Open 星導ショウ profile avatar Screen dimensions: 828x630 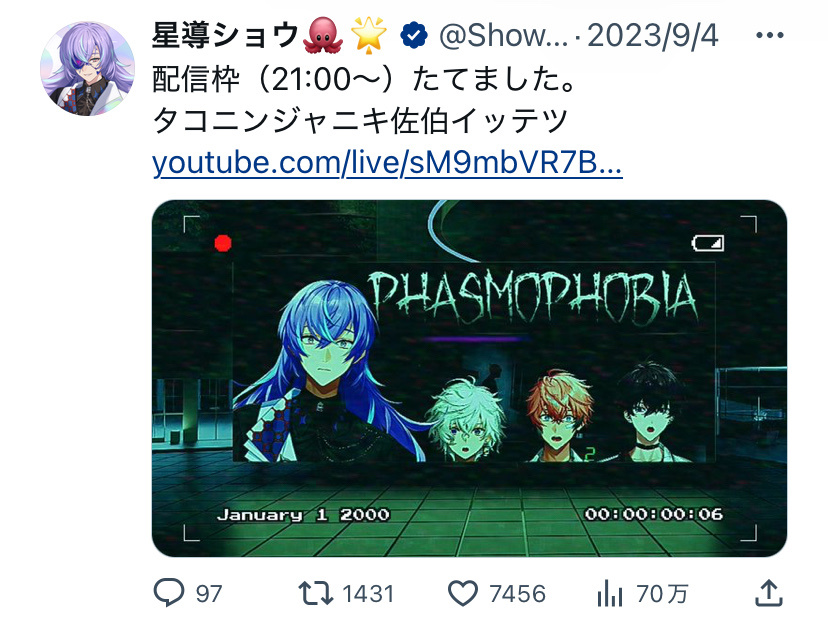[88, 68]
